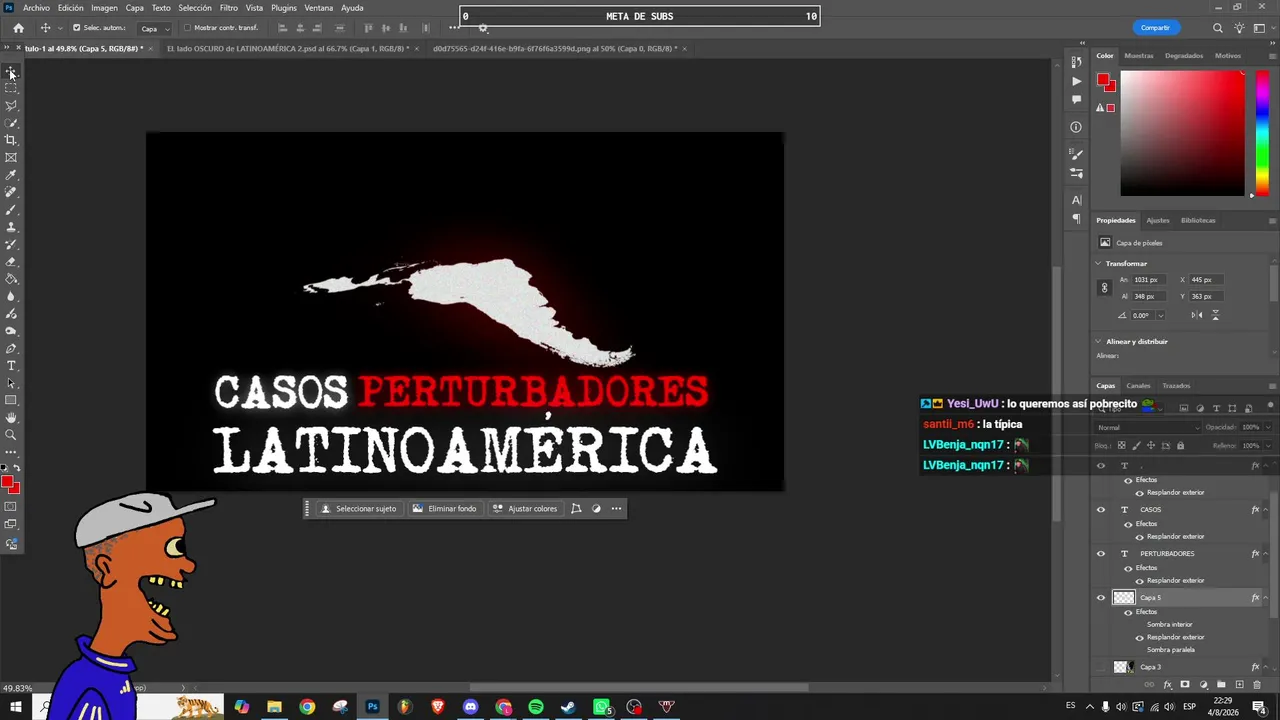The width and height of the screenshot is (1280, 720).
Task: Create a new layer group folder
Action: (x=1221, y=685)
